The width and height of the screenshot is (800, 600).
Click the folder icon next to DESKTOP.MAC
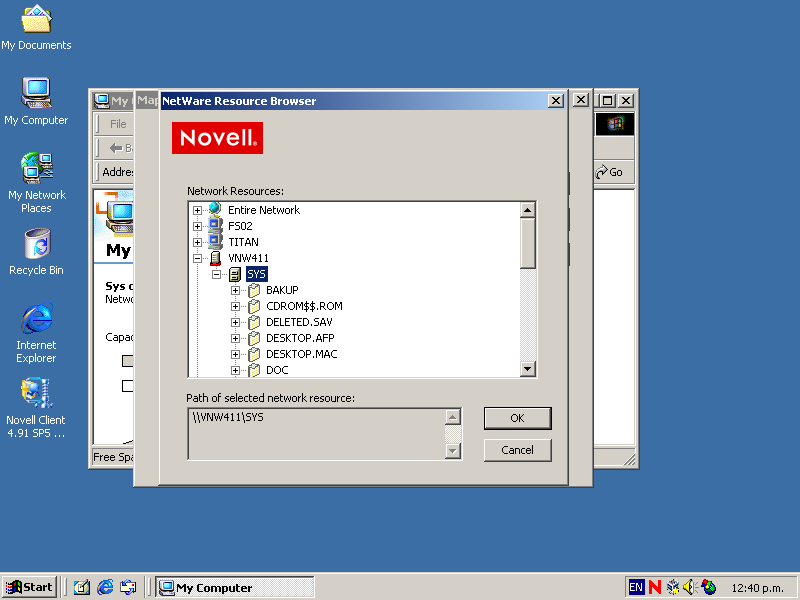[x=254, y=354]
